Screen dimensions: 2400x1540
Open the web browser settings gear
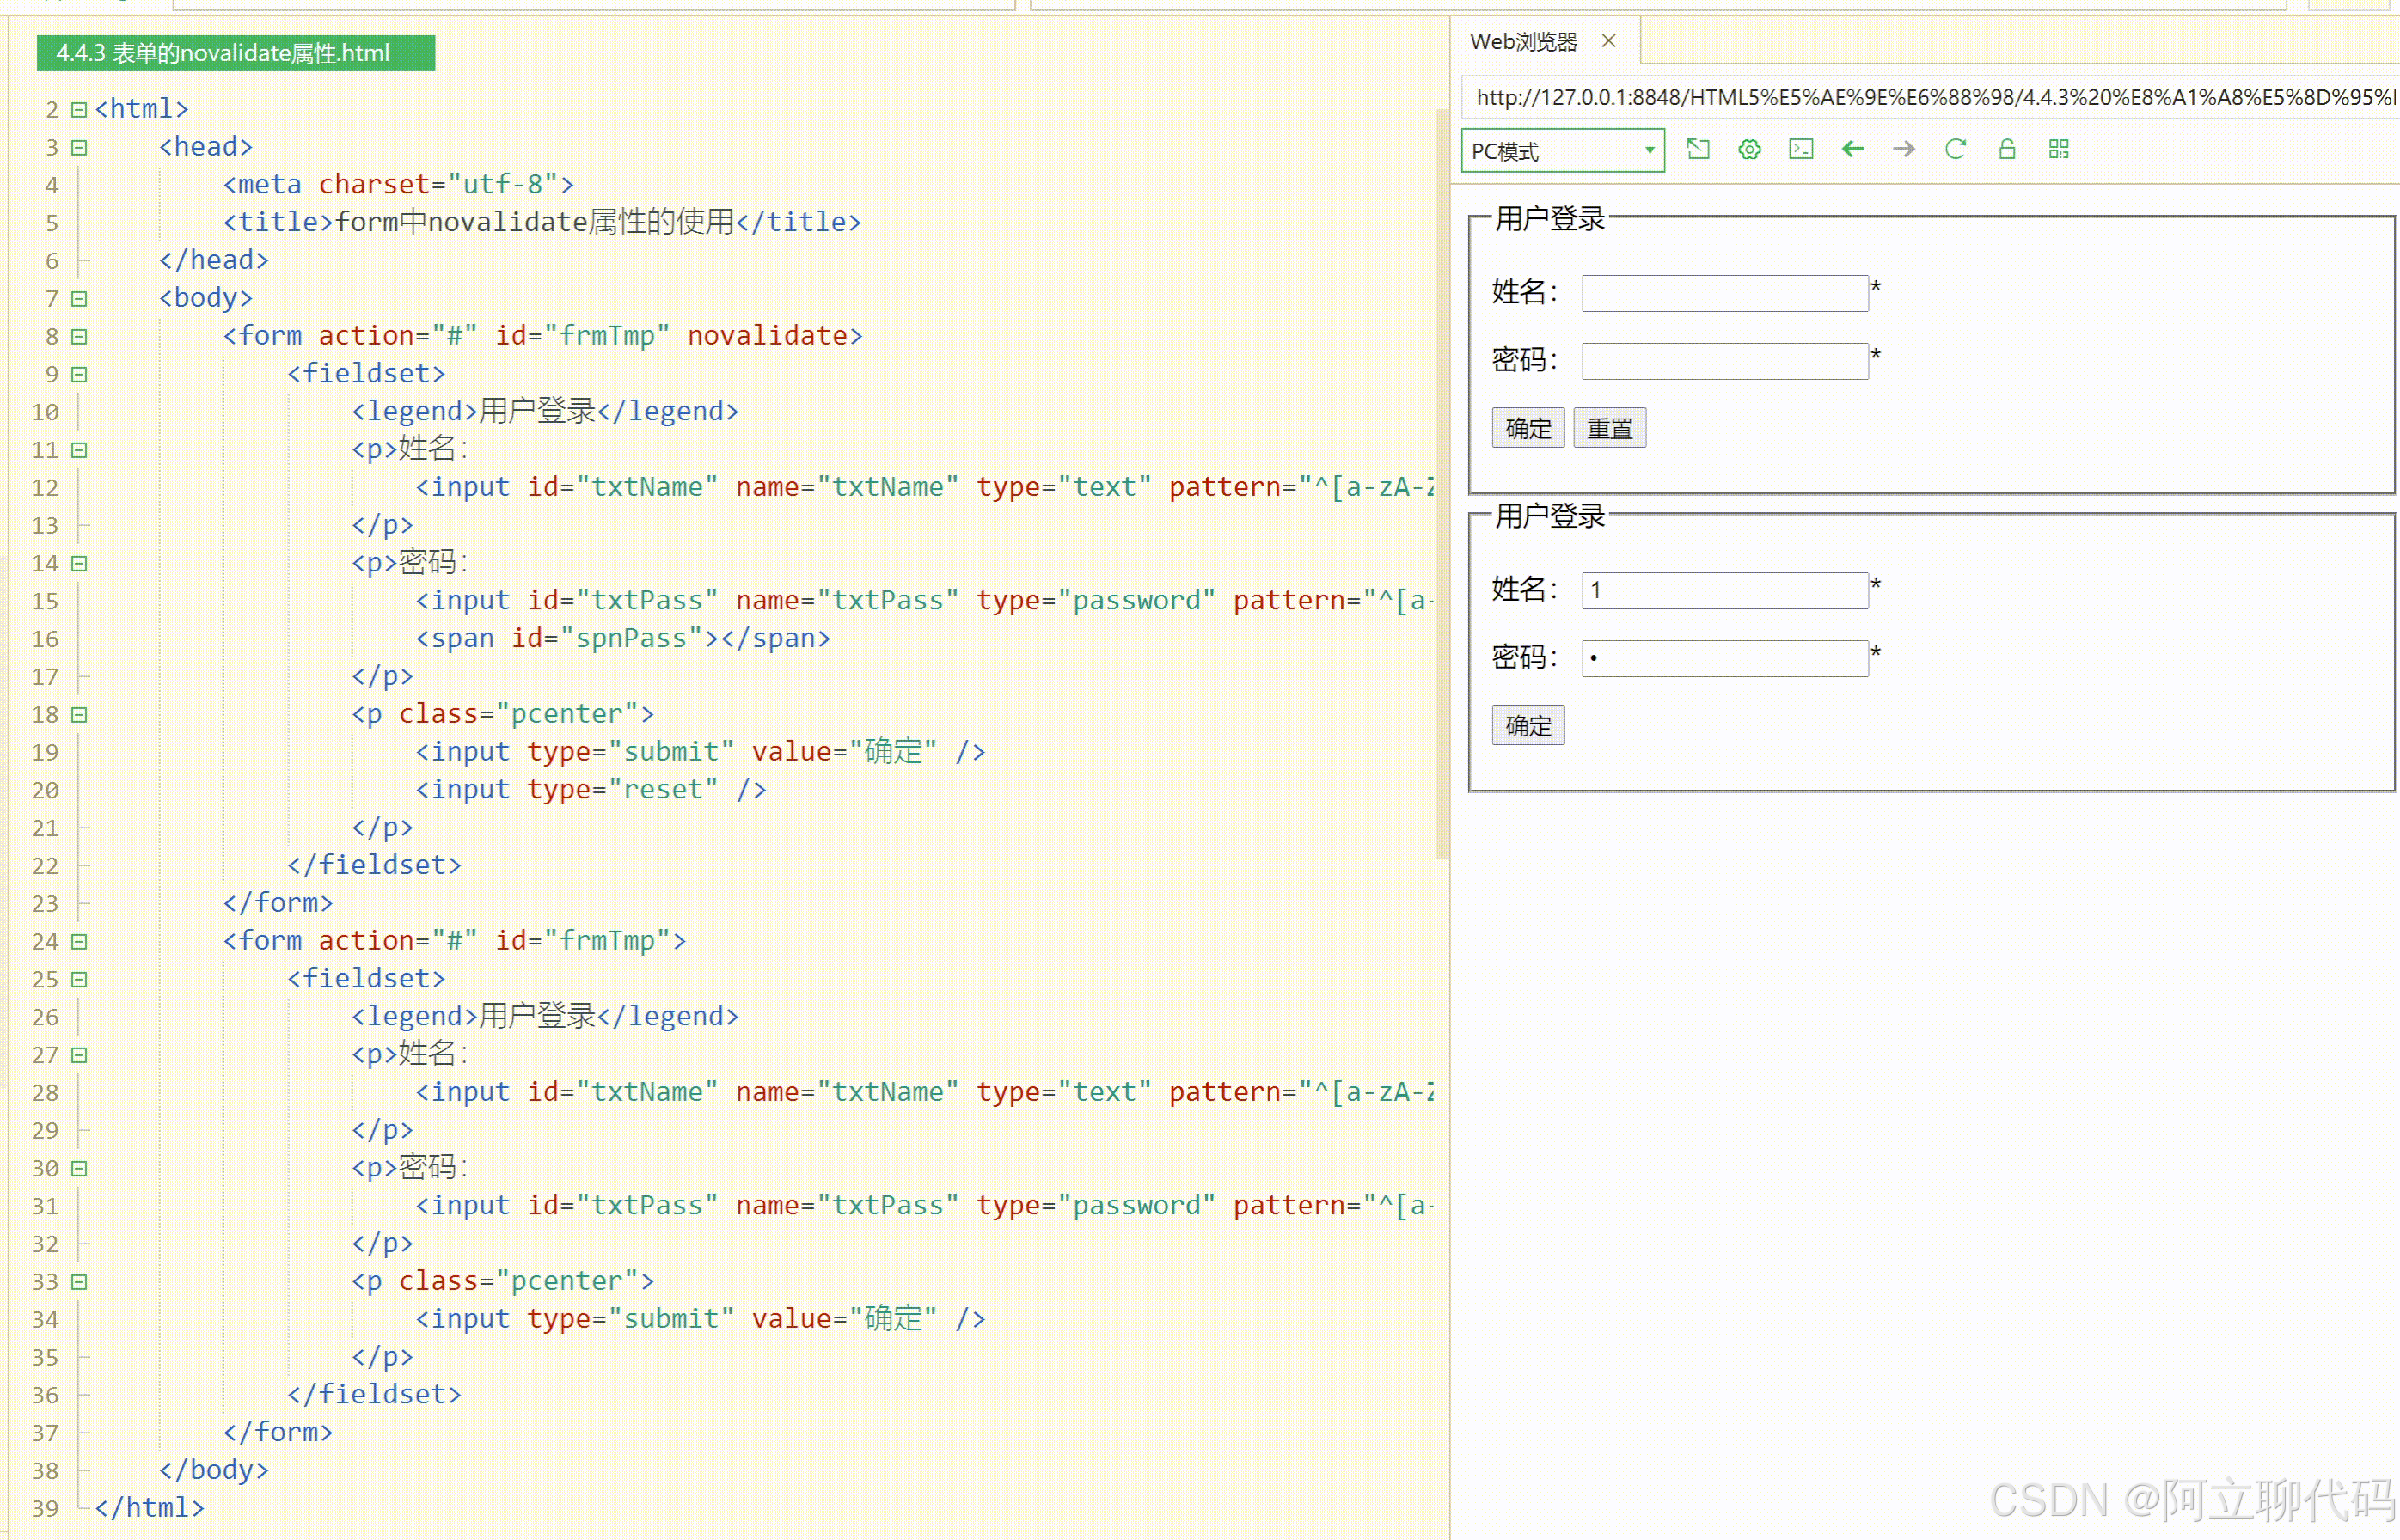[x=1749, y=150]
